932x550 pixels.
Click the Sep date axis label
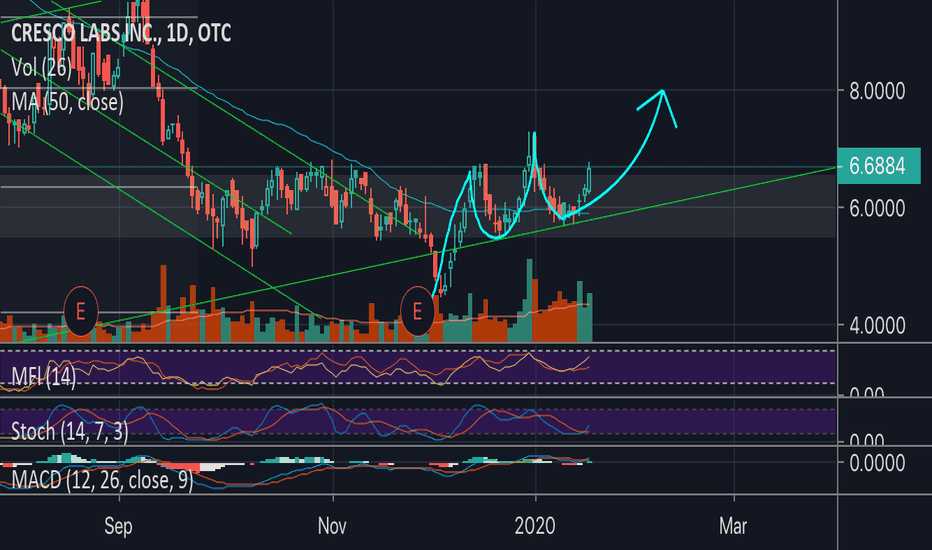118,526
